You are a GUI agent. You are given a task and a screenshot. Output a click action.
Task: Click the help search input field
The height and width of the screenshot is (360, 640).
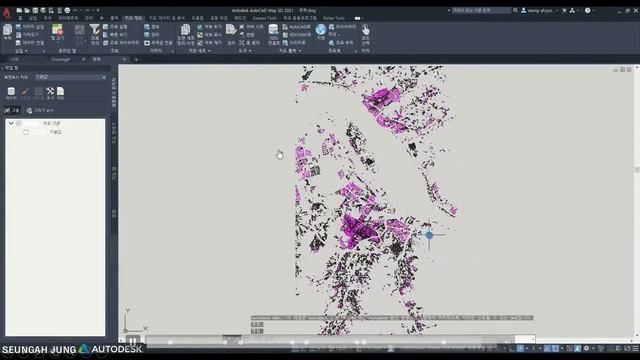pyautogui.click(x=481, y=10)
